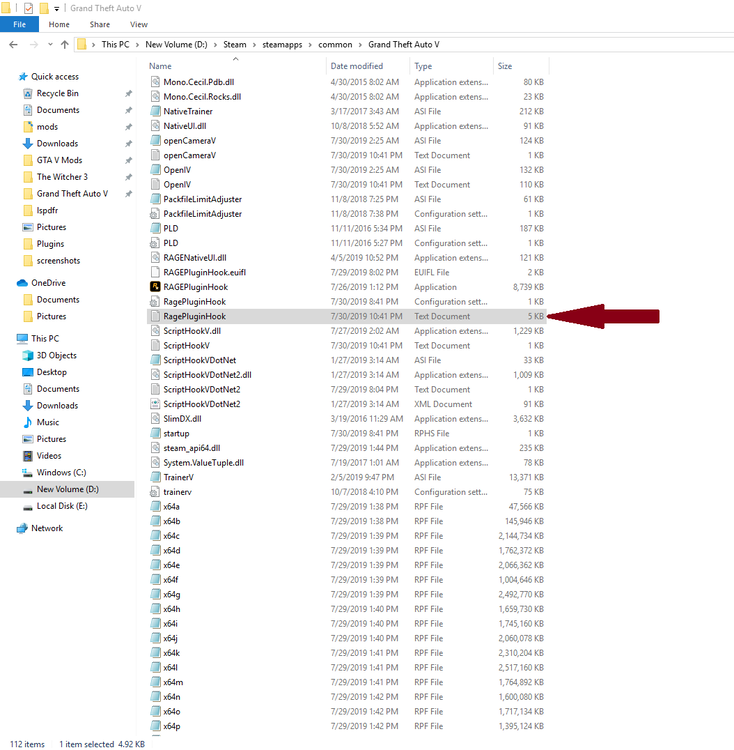Open the mods folder in Quick access
Image resolution: width=734 pixels, height=750 pixels.
pyautogui.click(x=47, y=127)
